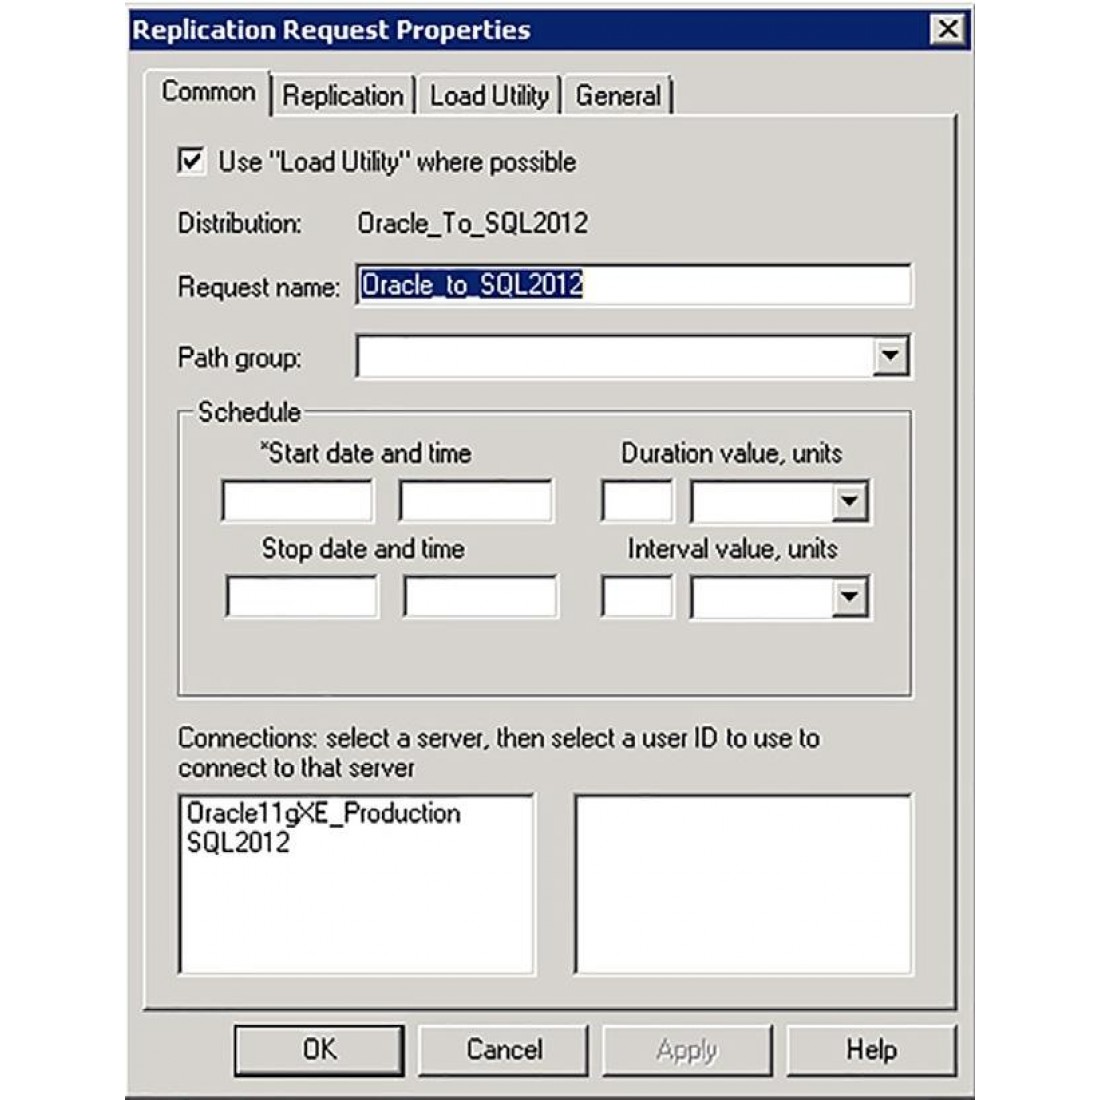Focus the Interval value field
Screen dimensions: 1100x1100
pyautogui.click(x=636, y=598)
